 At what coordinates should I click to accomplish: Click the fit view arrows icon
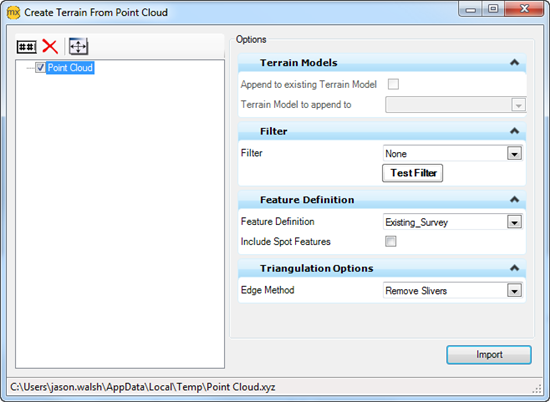78,46
